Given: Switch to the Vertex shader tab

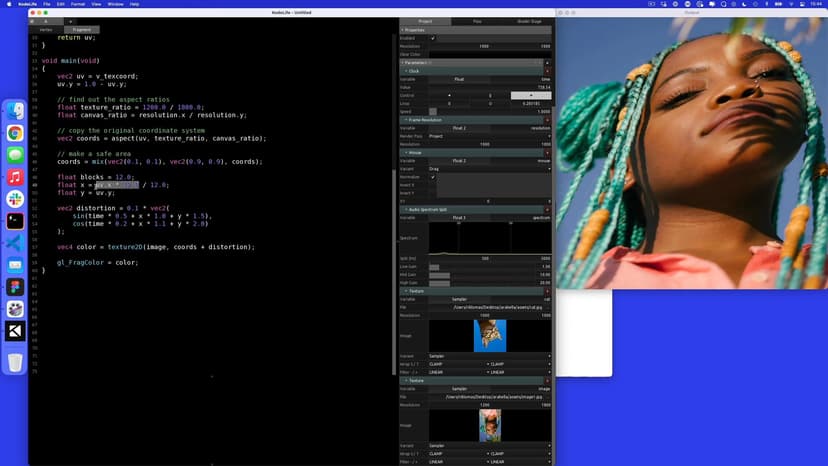Looking at the screenshot, I should coord(45,29).
